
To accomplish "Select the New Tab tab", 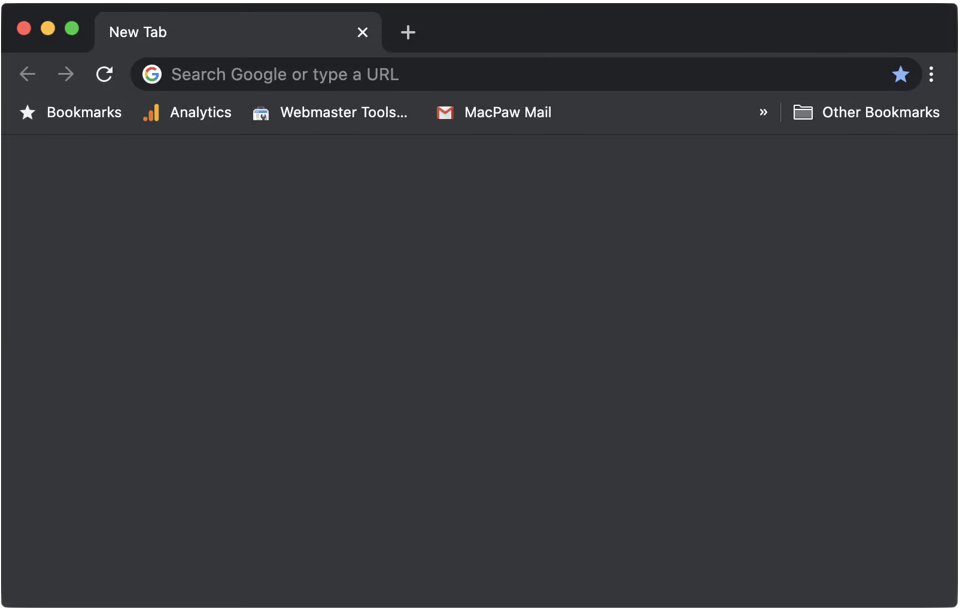I will tap(238, 32).
